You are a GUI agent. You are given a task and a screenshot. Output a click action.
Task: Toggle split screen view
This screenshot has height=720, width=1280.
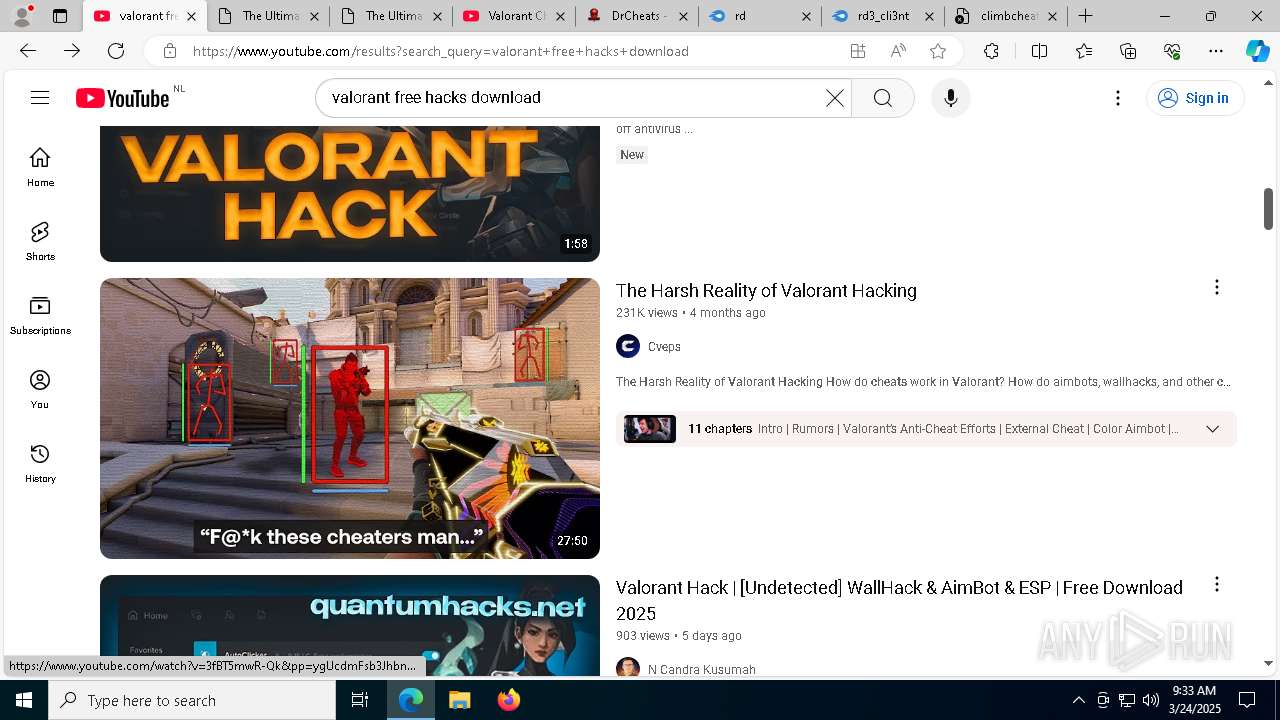[1039, 51]
